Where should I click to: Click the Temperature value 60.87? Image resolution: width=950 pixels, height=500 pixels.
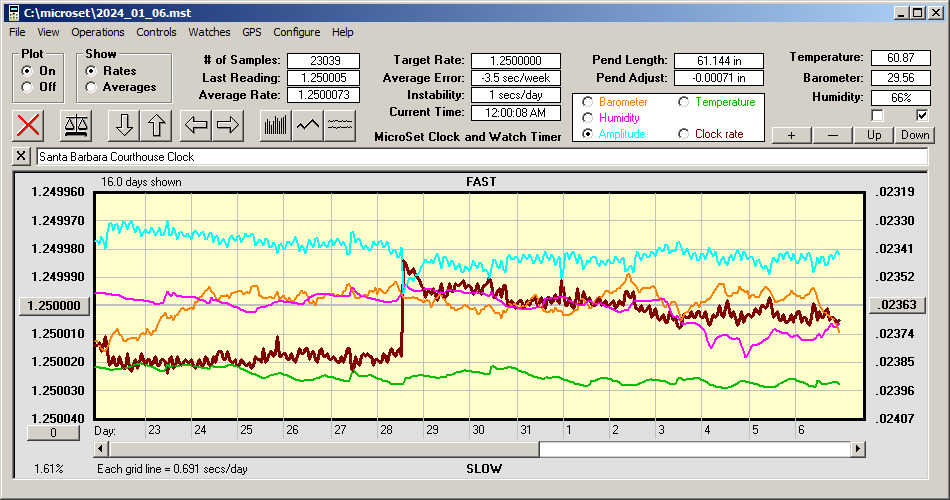click(x=900, y=58)
